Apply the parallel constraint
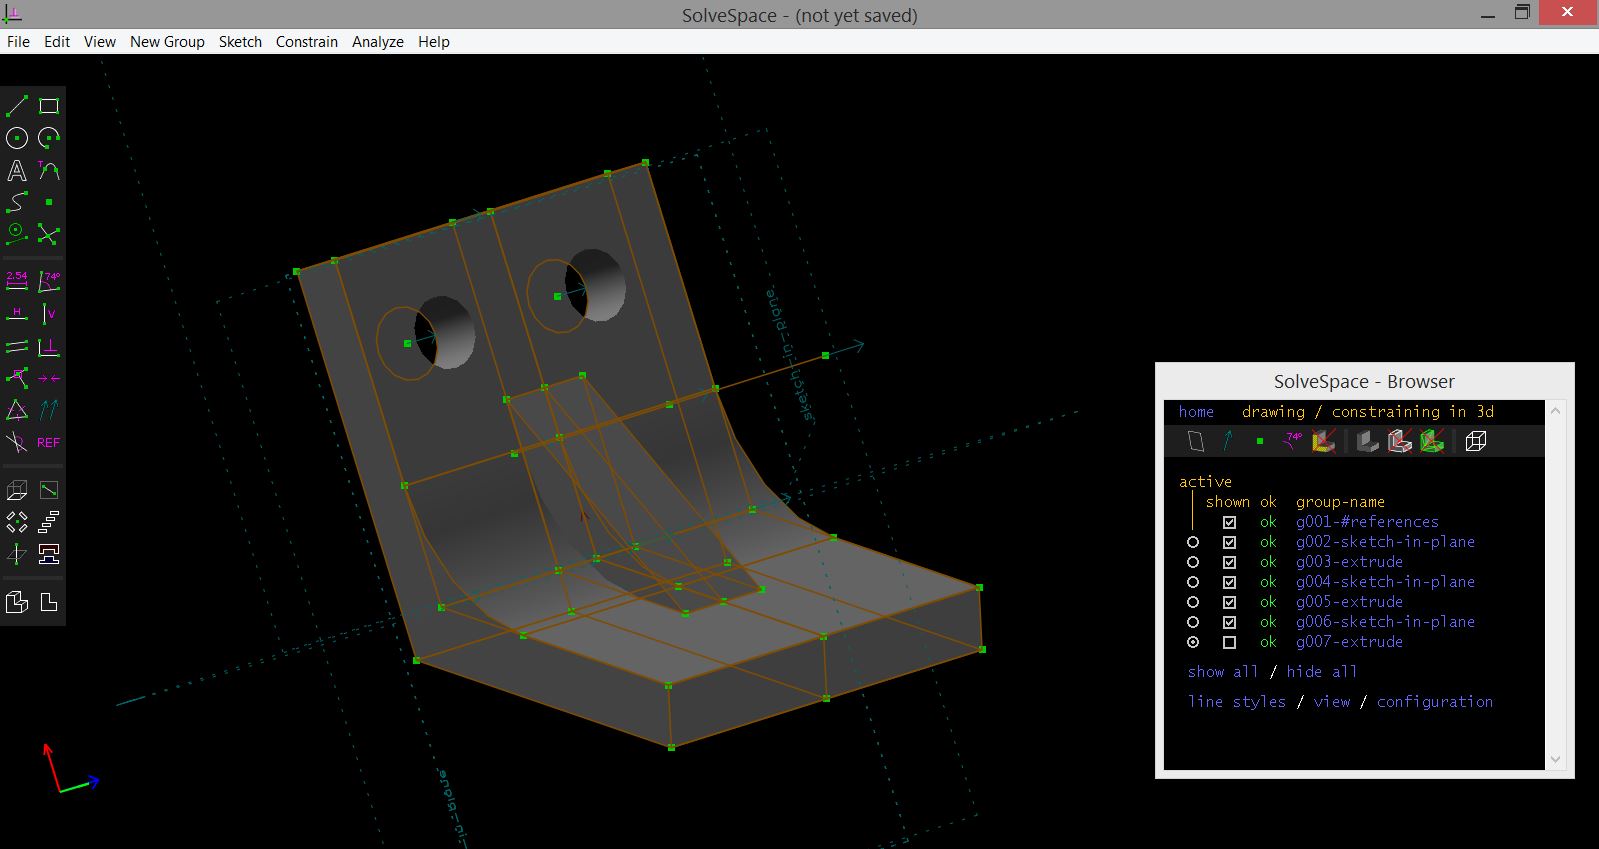Screen dimensions: 1599x849 coord(17,347)
